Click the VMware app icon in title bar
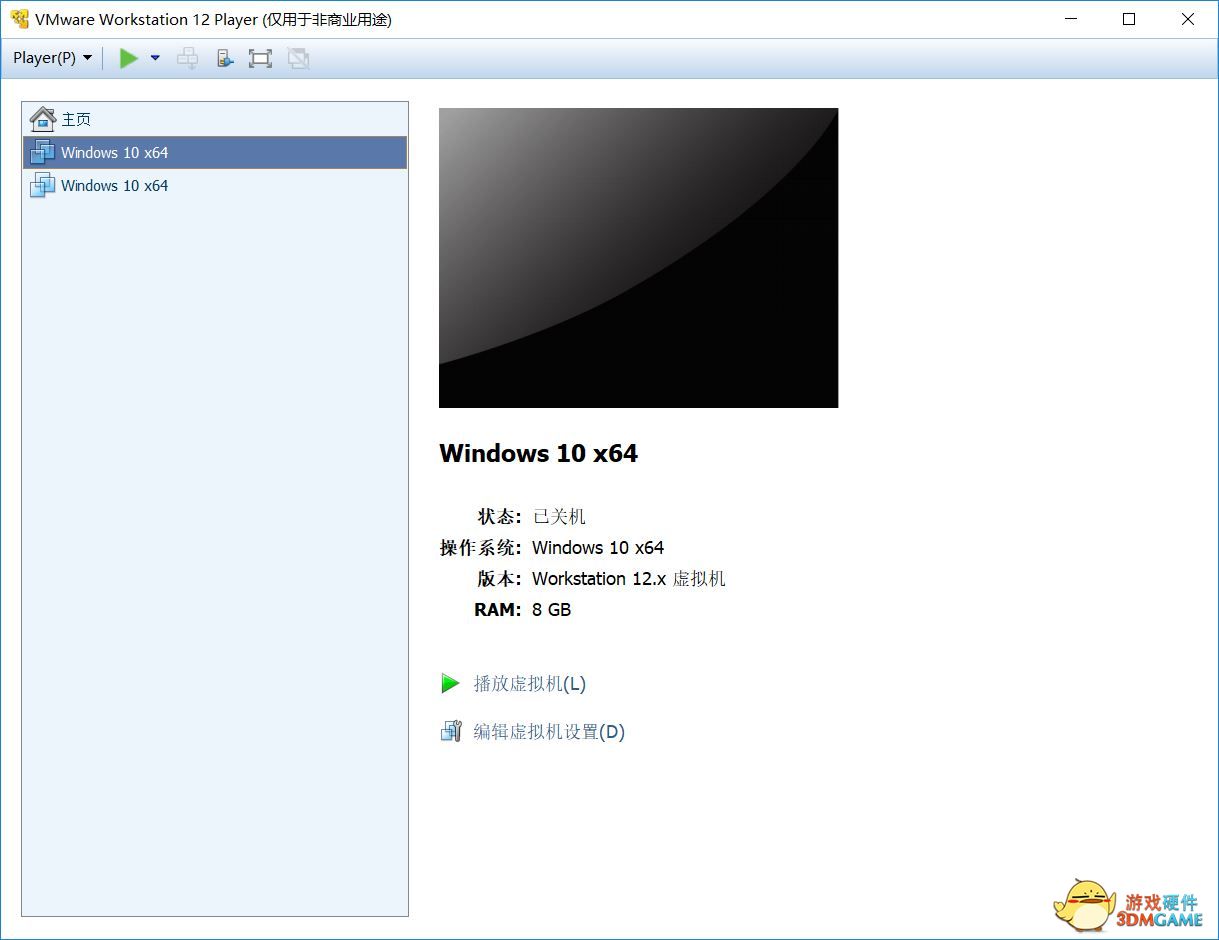The image size is (1219, 940). click(x=19, y=19)
